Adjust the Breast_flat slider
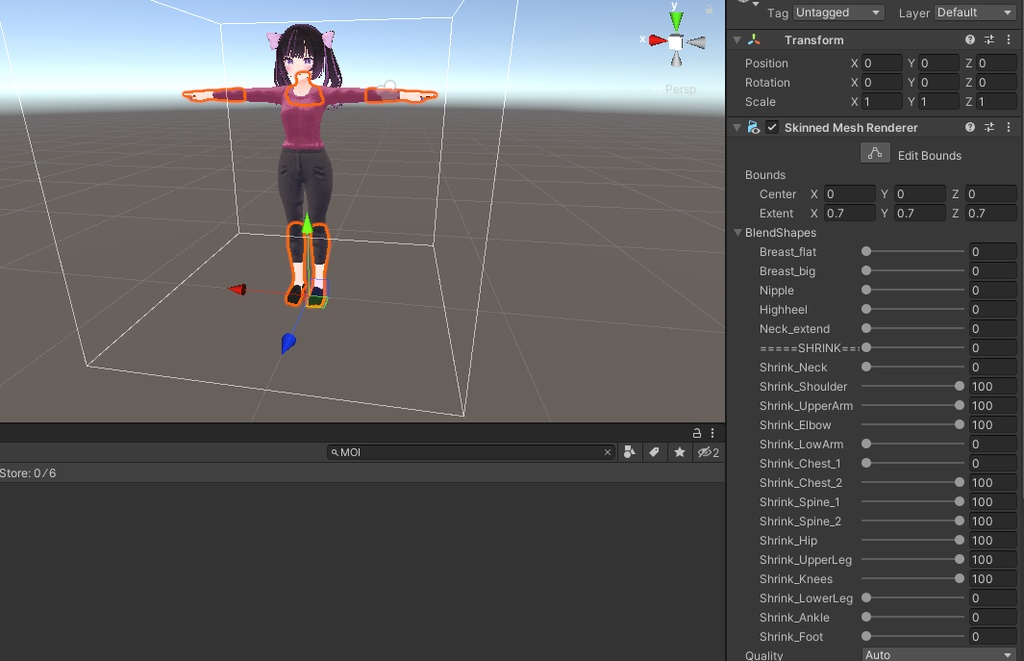This screenshot has width=1024, height=661. point(913,251)
